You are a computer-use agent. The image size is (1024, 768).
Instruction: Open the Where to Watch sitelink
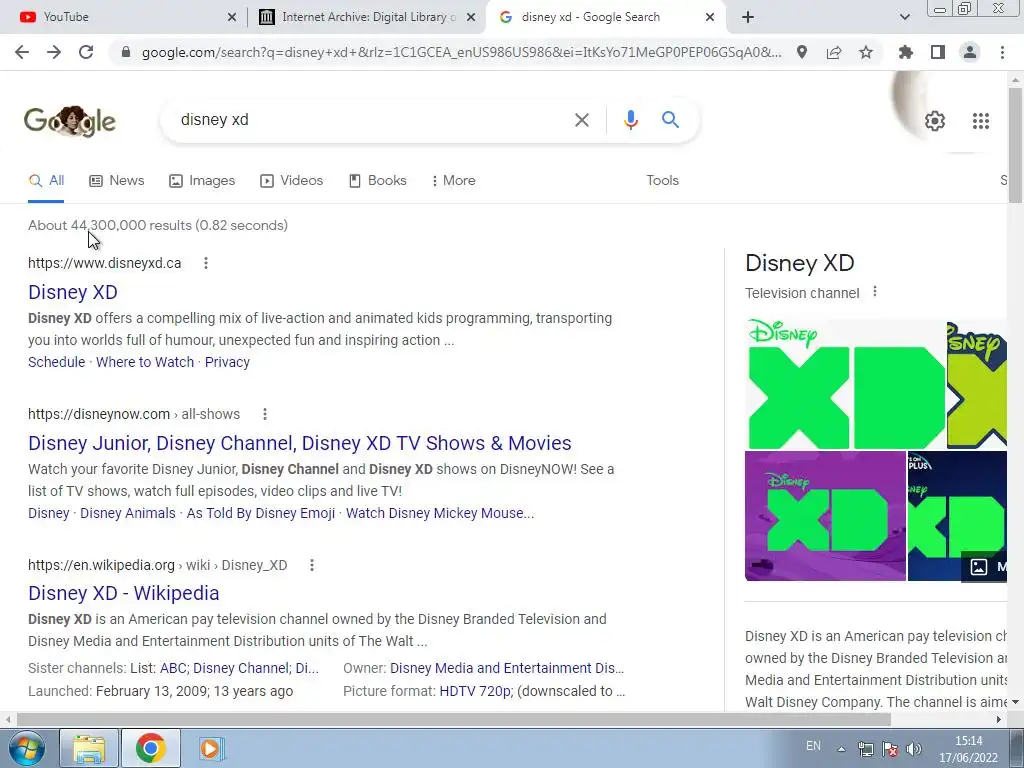point(145,362)
